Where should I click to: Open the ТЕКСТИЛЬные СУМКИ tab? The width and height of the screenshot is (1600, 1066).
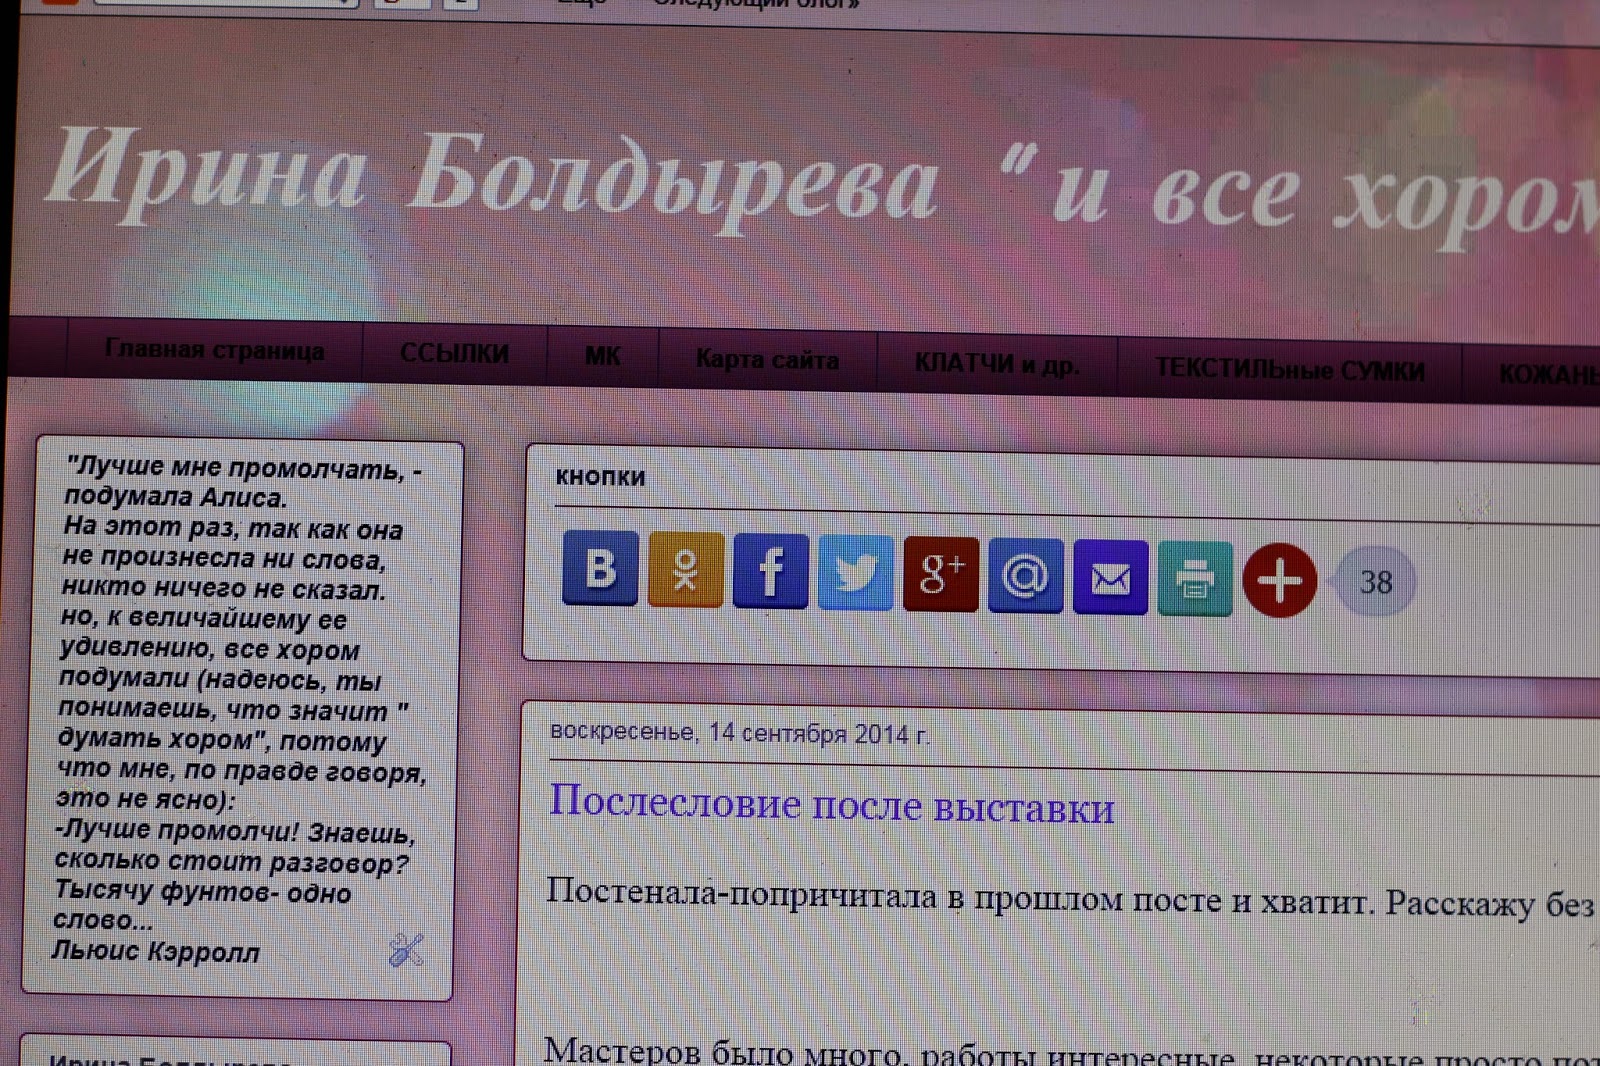1290,370
